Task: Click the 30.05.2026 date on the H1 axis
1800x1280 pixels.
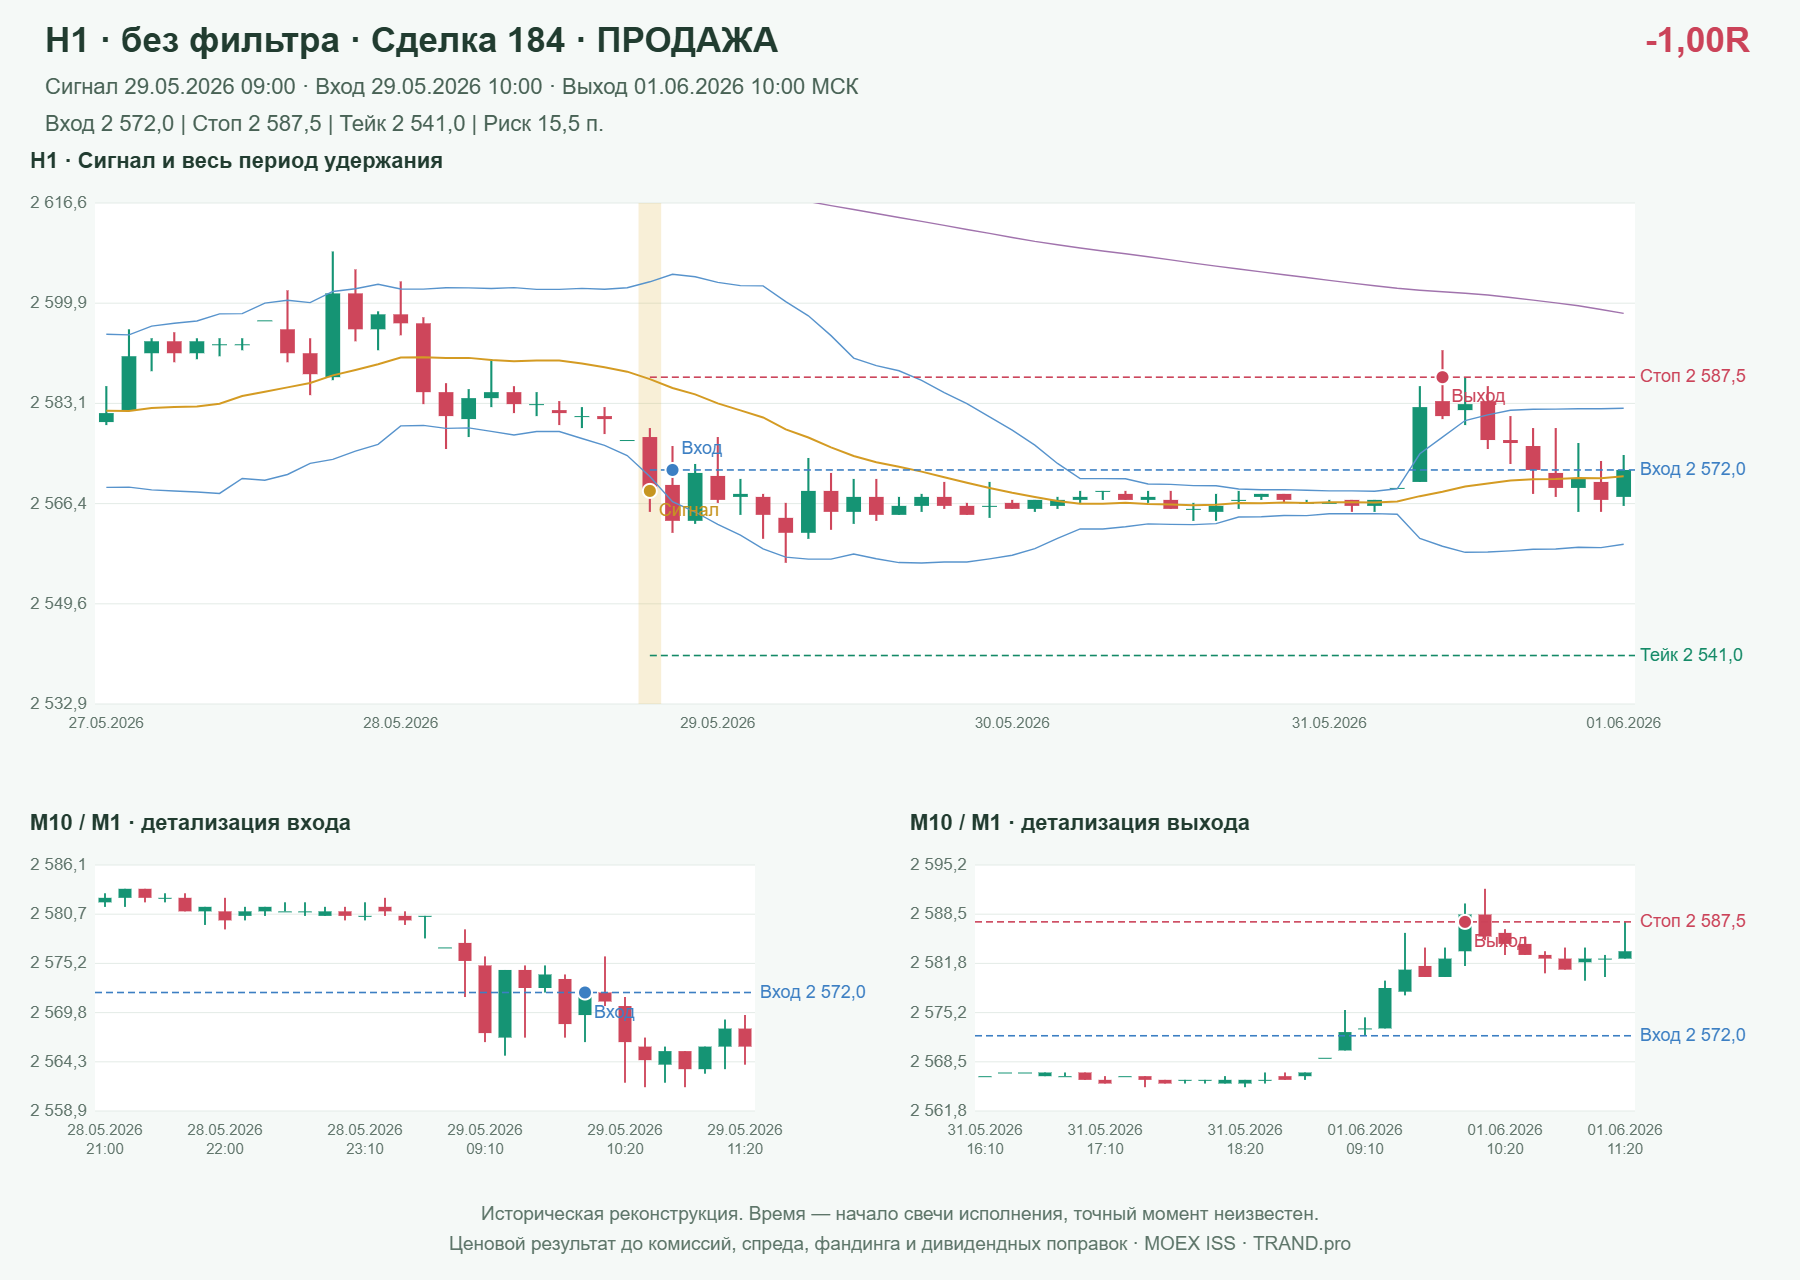Action: [1012, 723]
